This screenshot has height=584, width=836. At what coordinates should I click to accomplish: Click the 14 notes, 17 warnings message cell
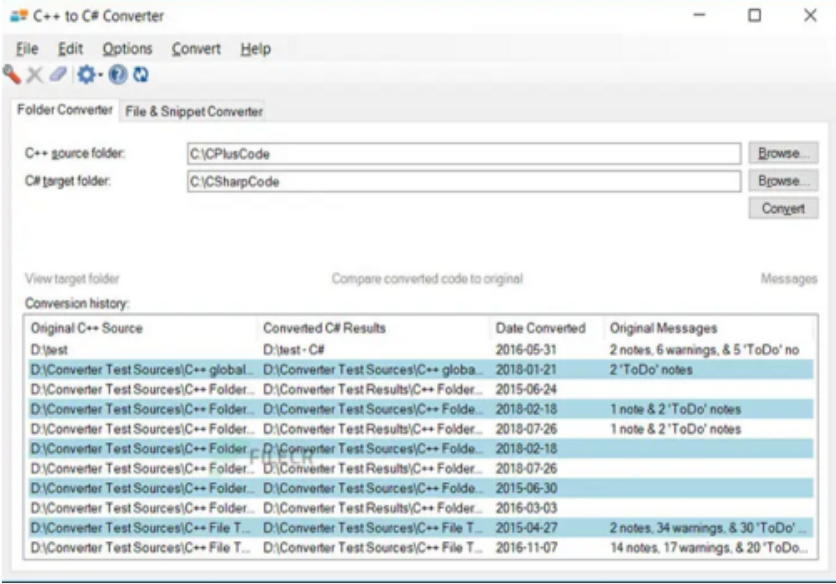[x=708, y=547]
